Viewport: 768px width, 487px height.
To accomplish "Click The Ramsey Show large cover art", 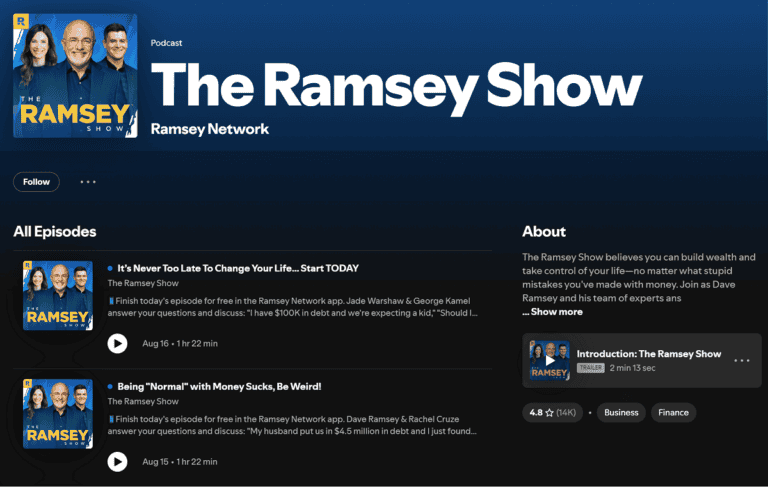I will [x=75, y=76].
